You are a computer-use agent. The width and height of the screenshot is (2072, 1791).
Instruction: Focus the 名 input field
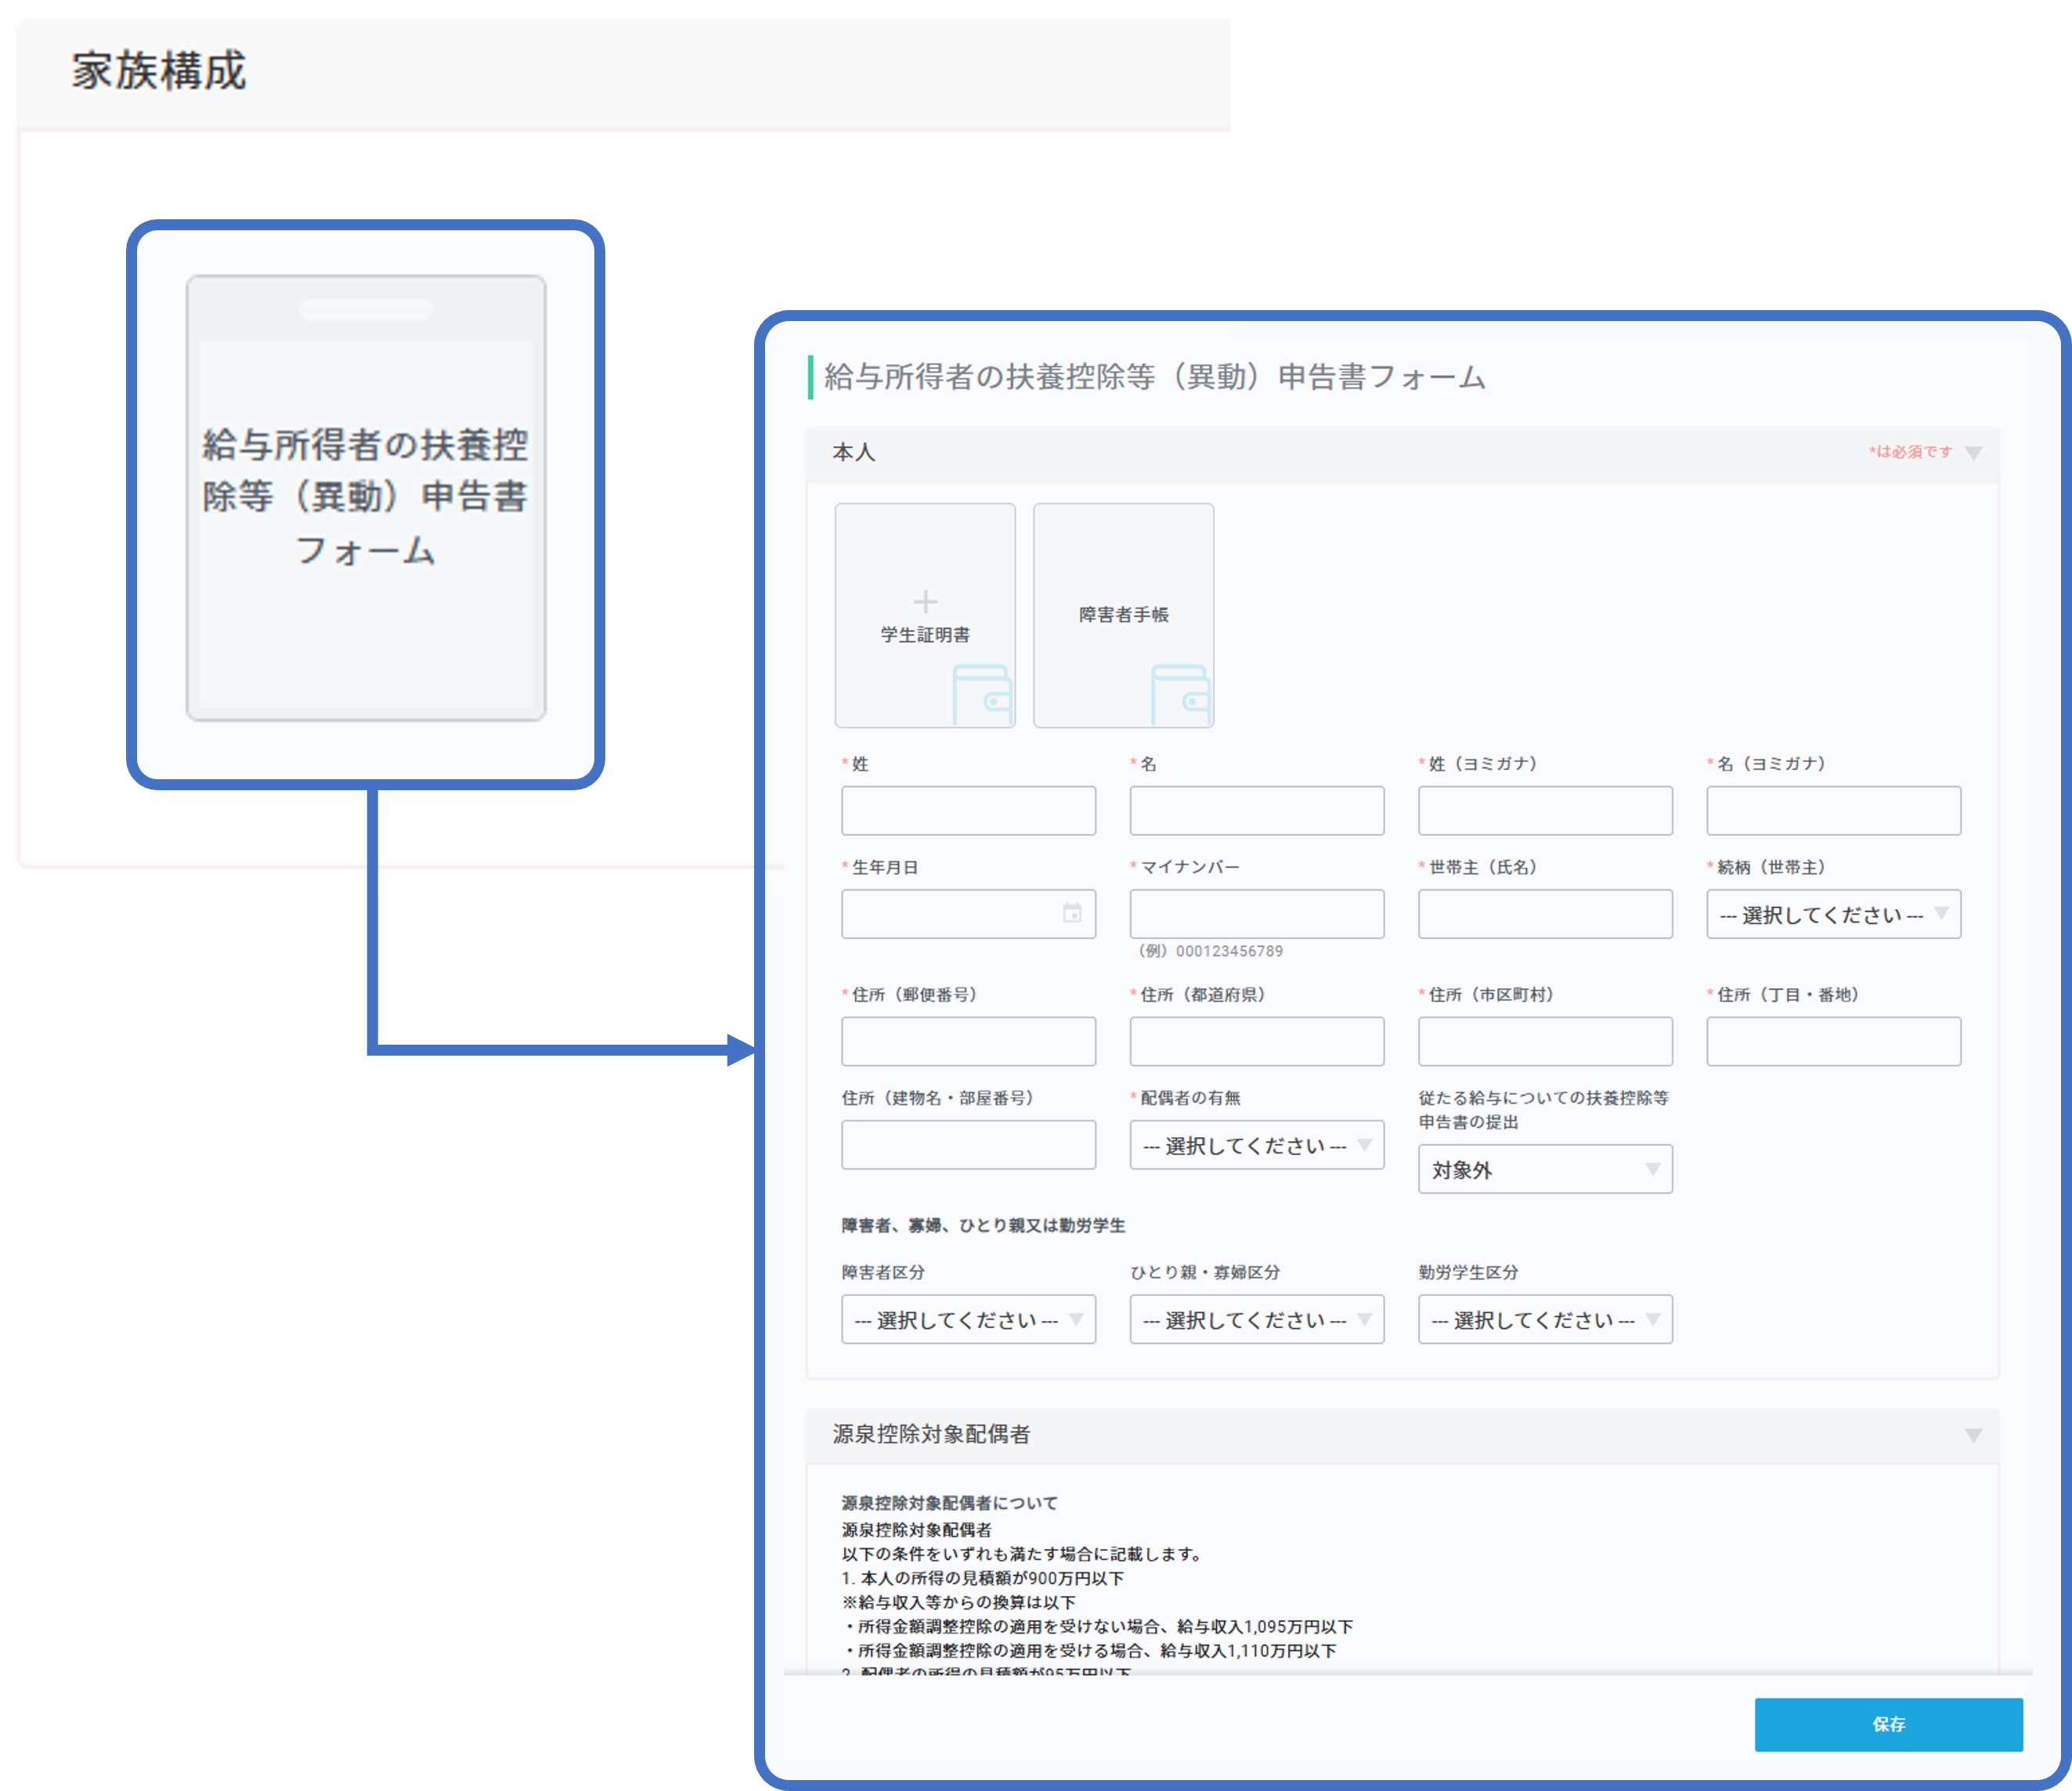pos(1257,810)
